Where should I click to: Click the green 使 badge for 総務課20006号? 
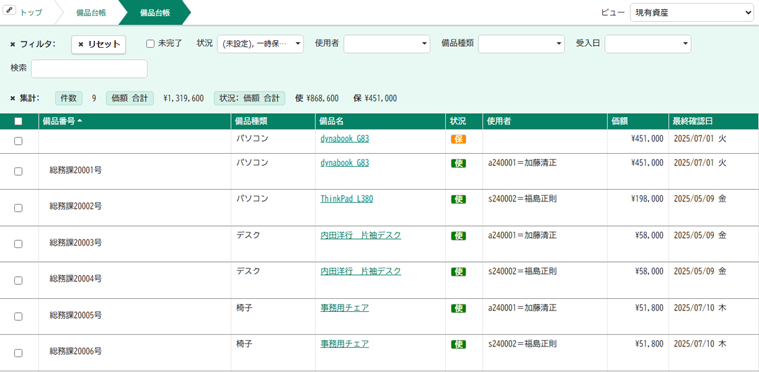[458, 344]
